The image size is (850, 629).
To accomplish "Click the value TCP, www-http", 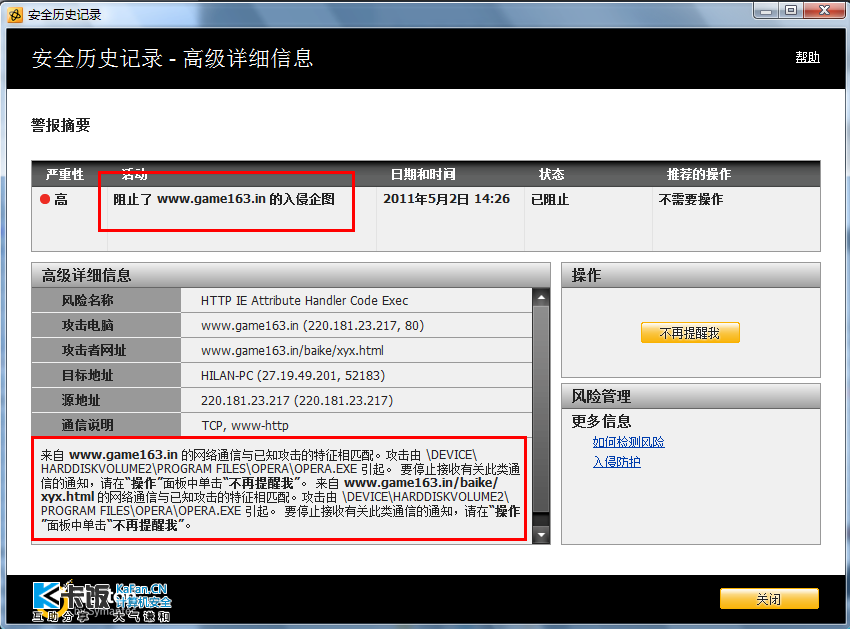I will tap(245, 425).
